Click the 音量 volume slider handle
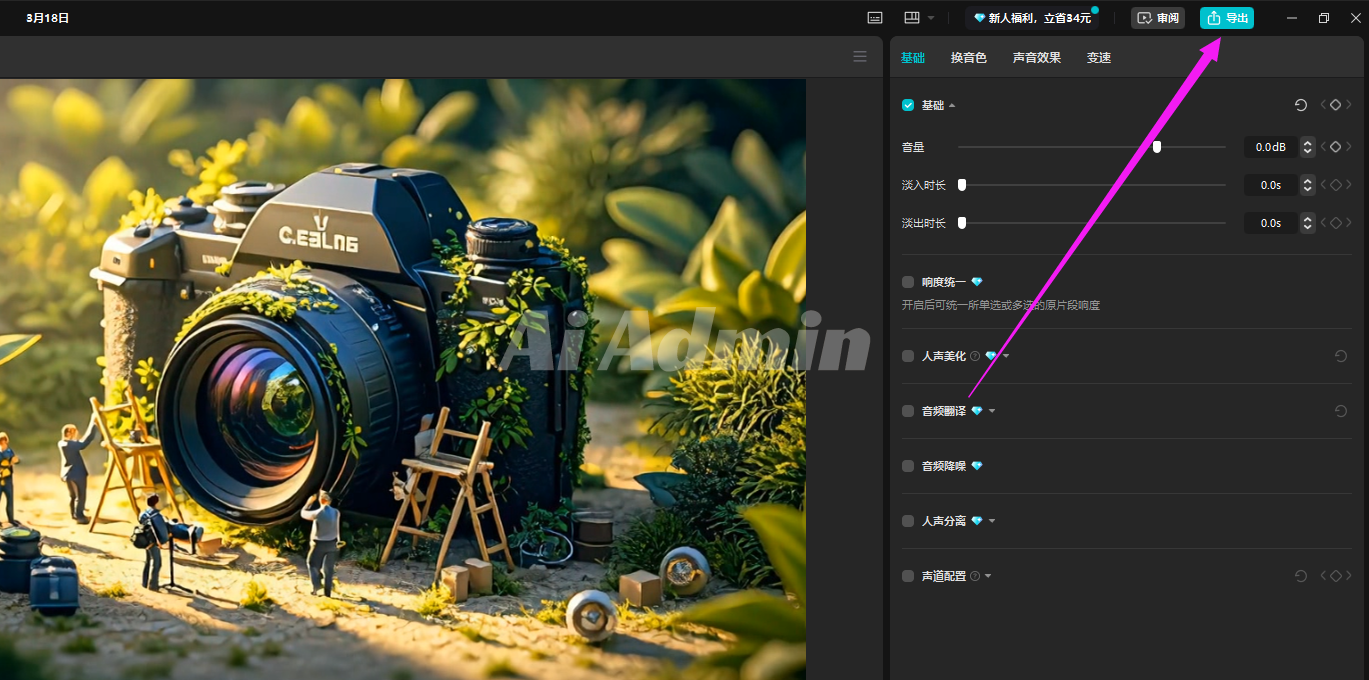1369x680 pixels. click(x=1157, y=147)
